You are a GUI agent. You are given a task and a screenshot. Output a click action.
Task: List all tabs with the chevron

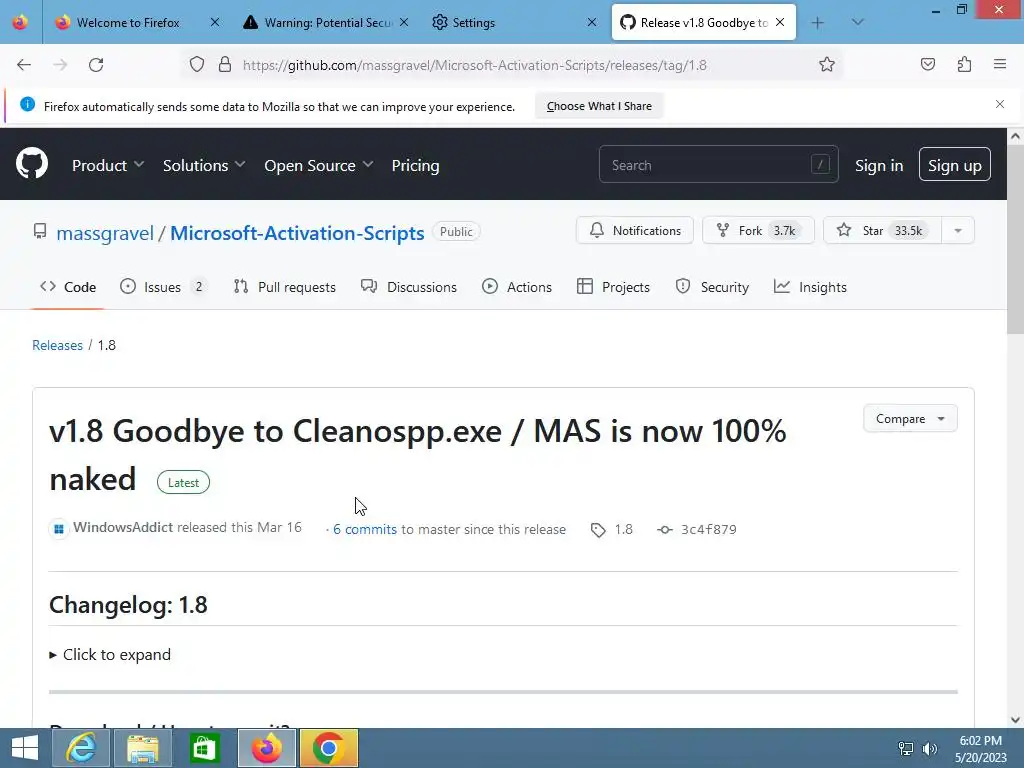click(x=857, y=23)
